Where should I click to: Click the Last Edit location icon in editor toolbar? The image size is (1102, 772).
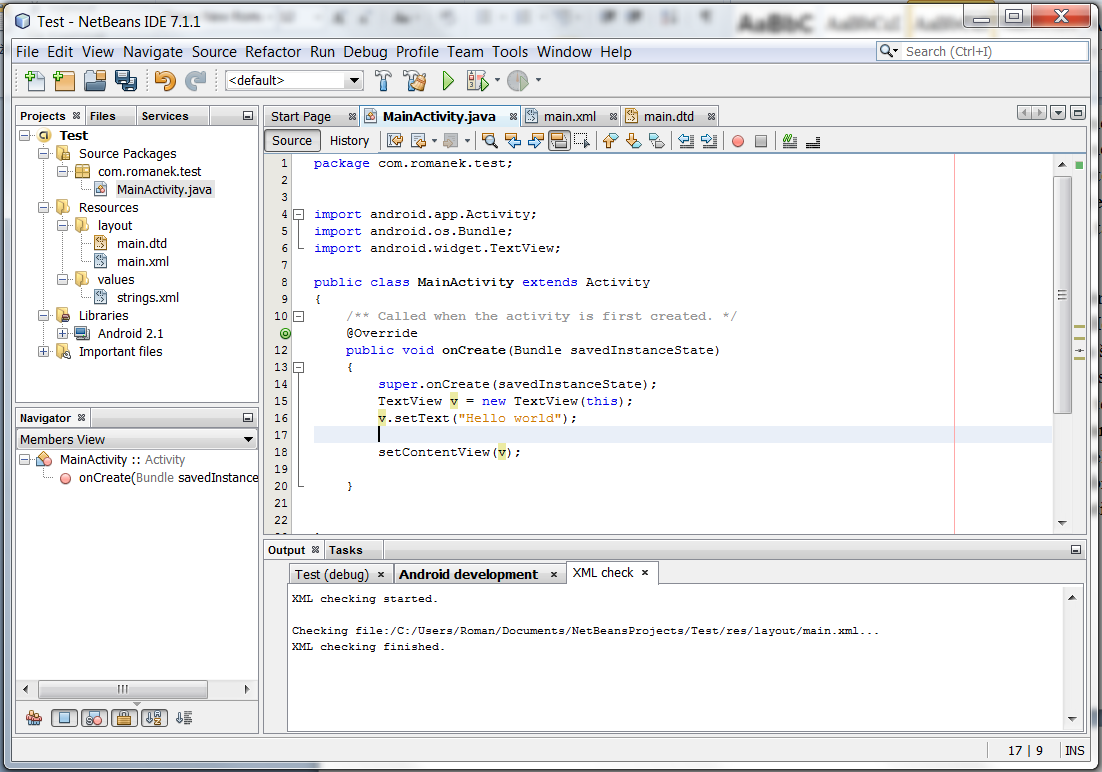click(x=395, y=141)
